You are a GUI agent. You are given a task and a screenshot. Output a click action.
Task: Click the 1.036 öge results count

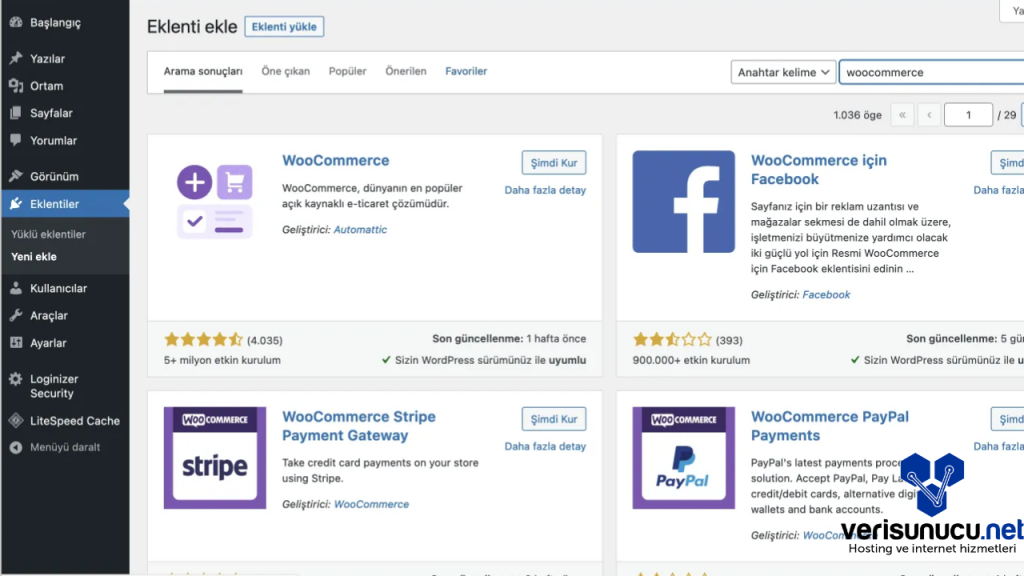[857, 115]
